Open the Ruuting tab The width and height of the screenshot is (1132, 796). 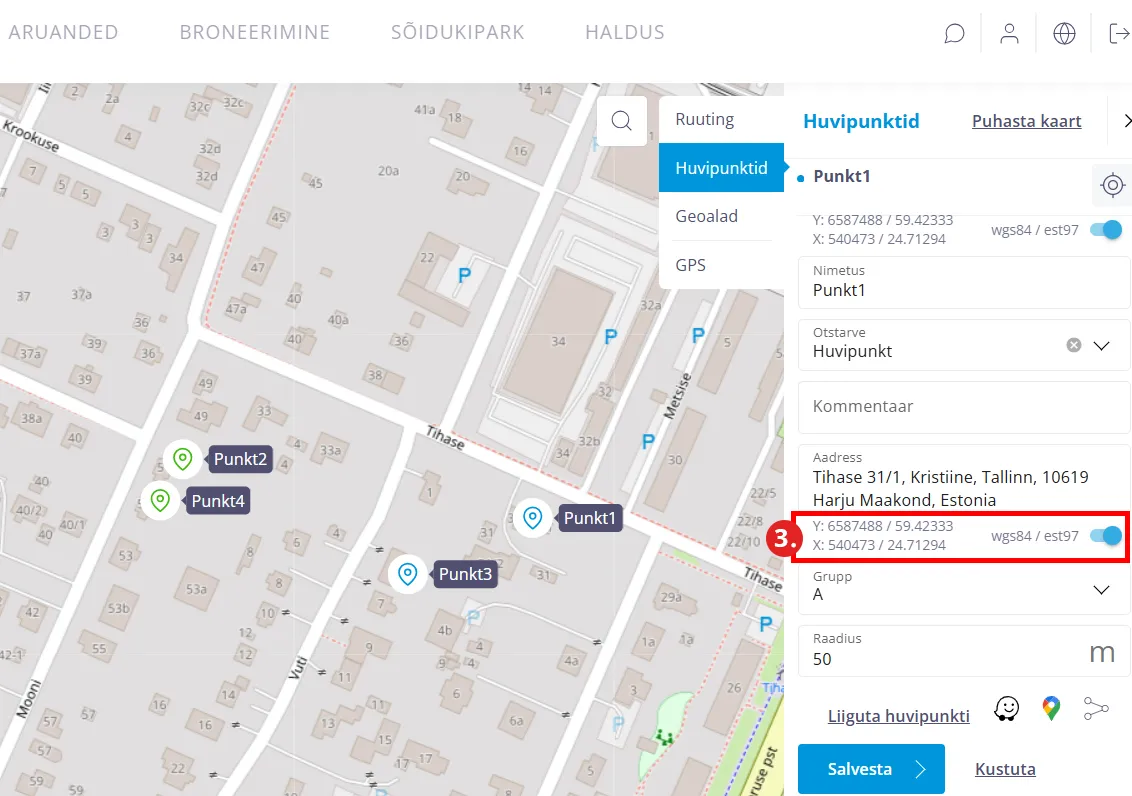click(705, 119)
